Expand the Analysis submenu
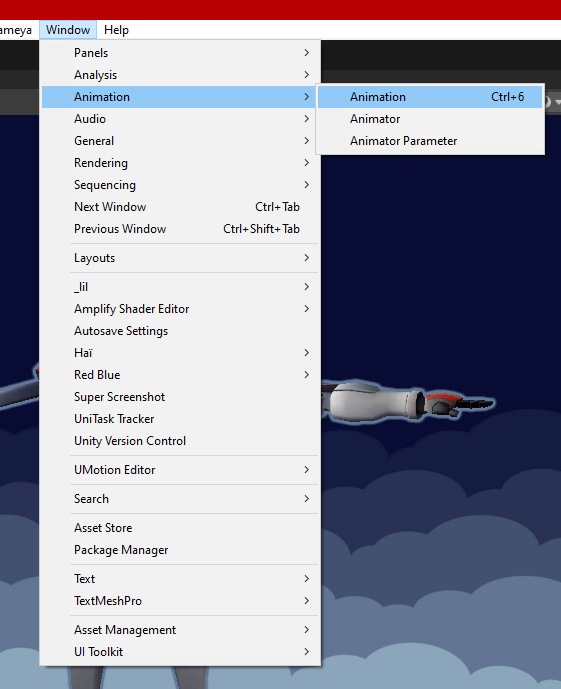This screenshot has height=689, width=561. click(180, 75)
